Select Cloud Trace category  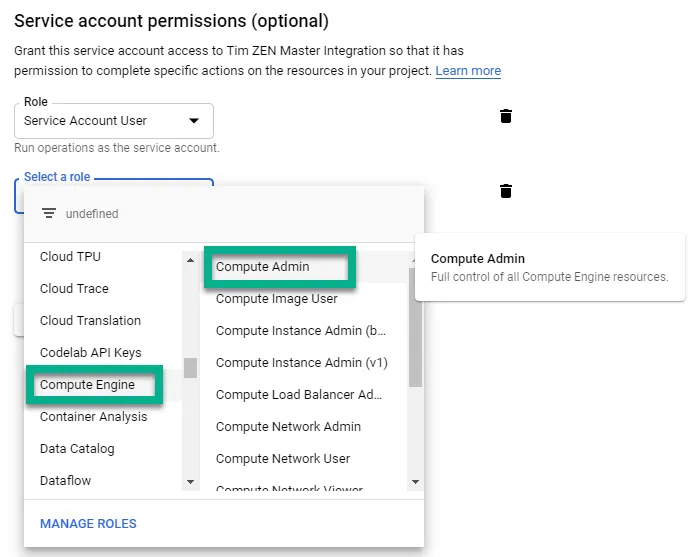pyautogui.click(x=103, y=289)
